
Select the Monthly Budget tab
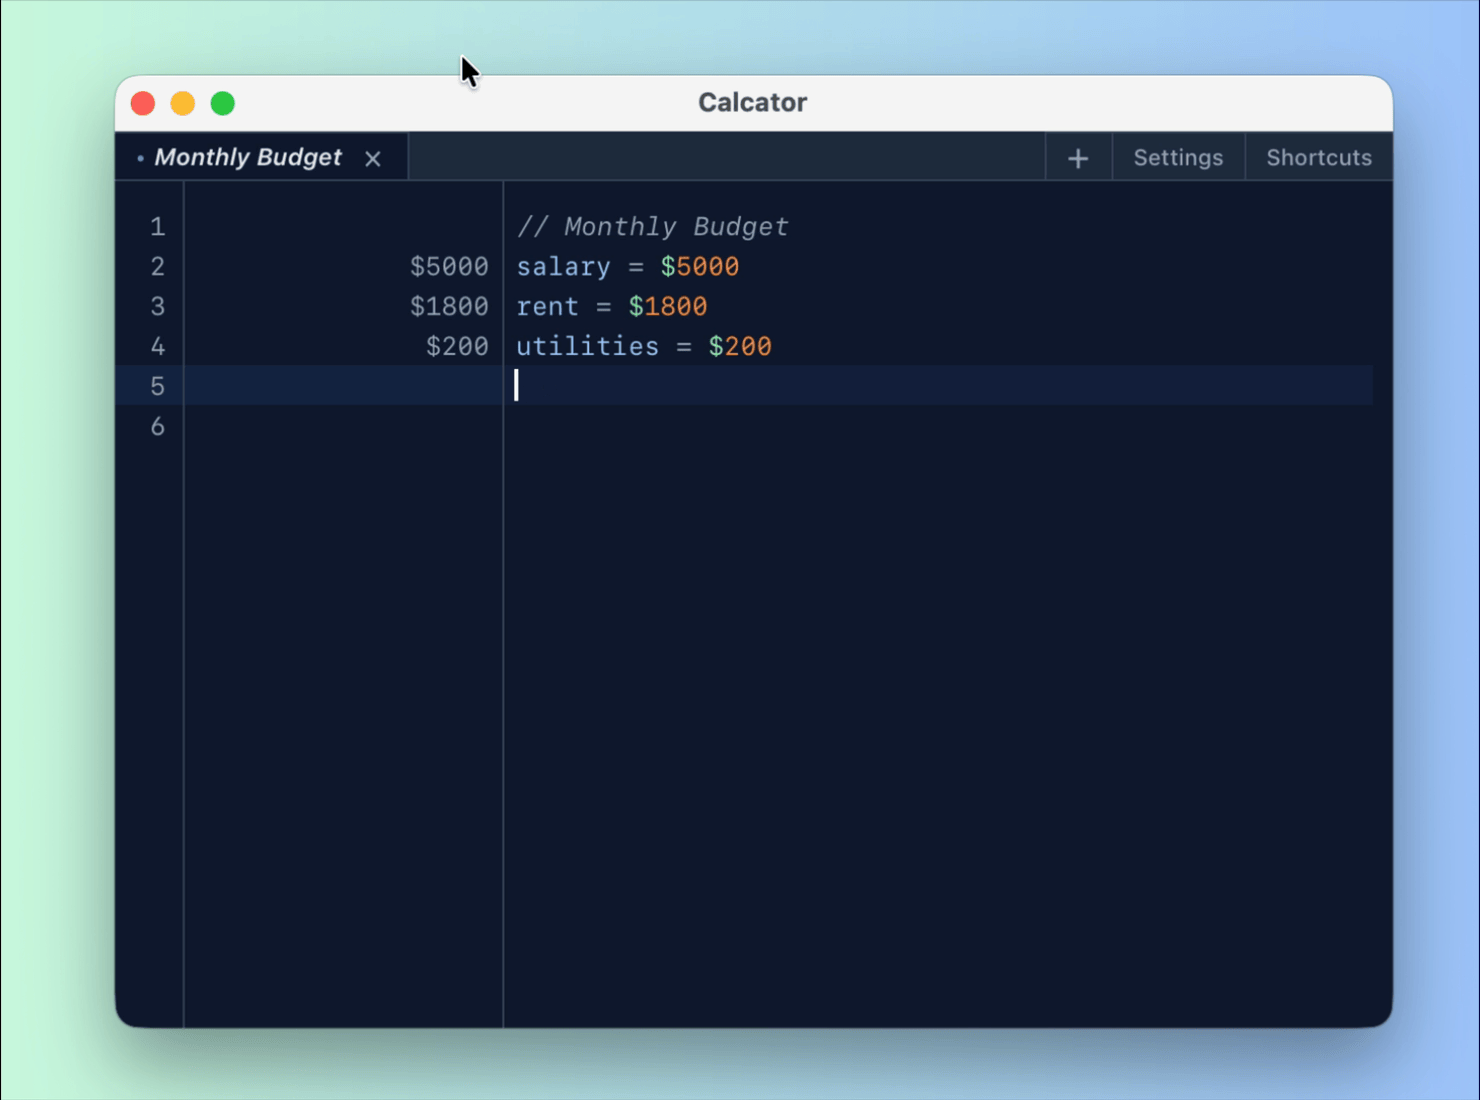248,157
